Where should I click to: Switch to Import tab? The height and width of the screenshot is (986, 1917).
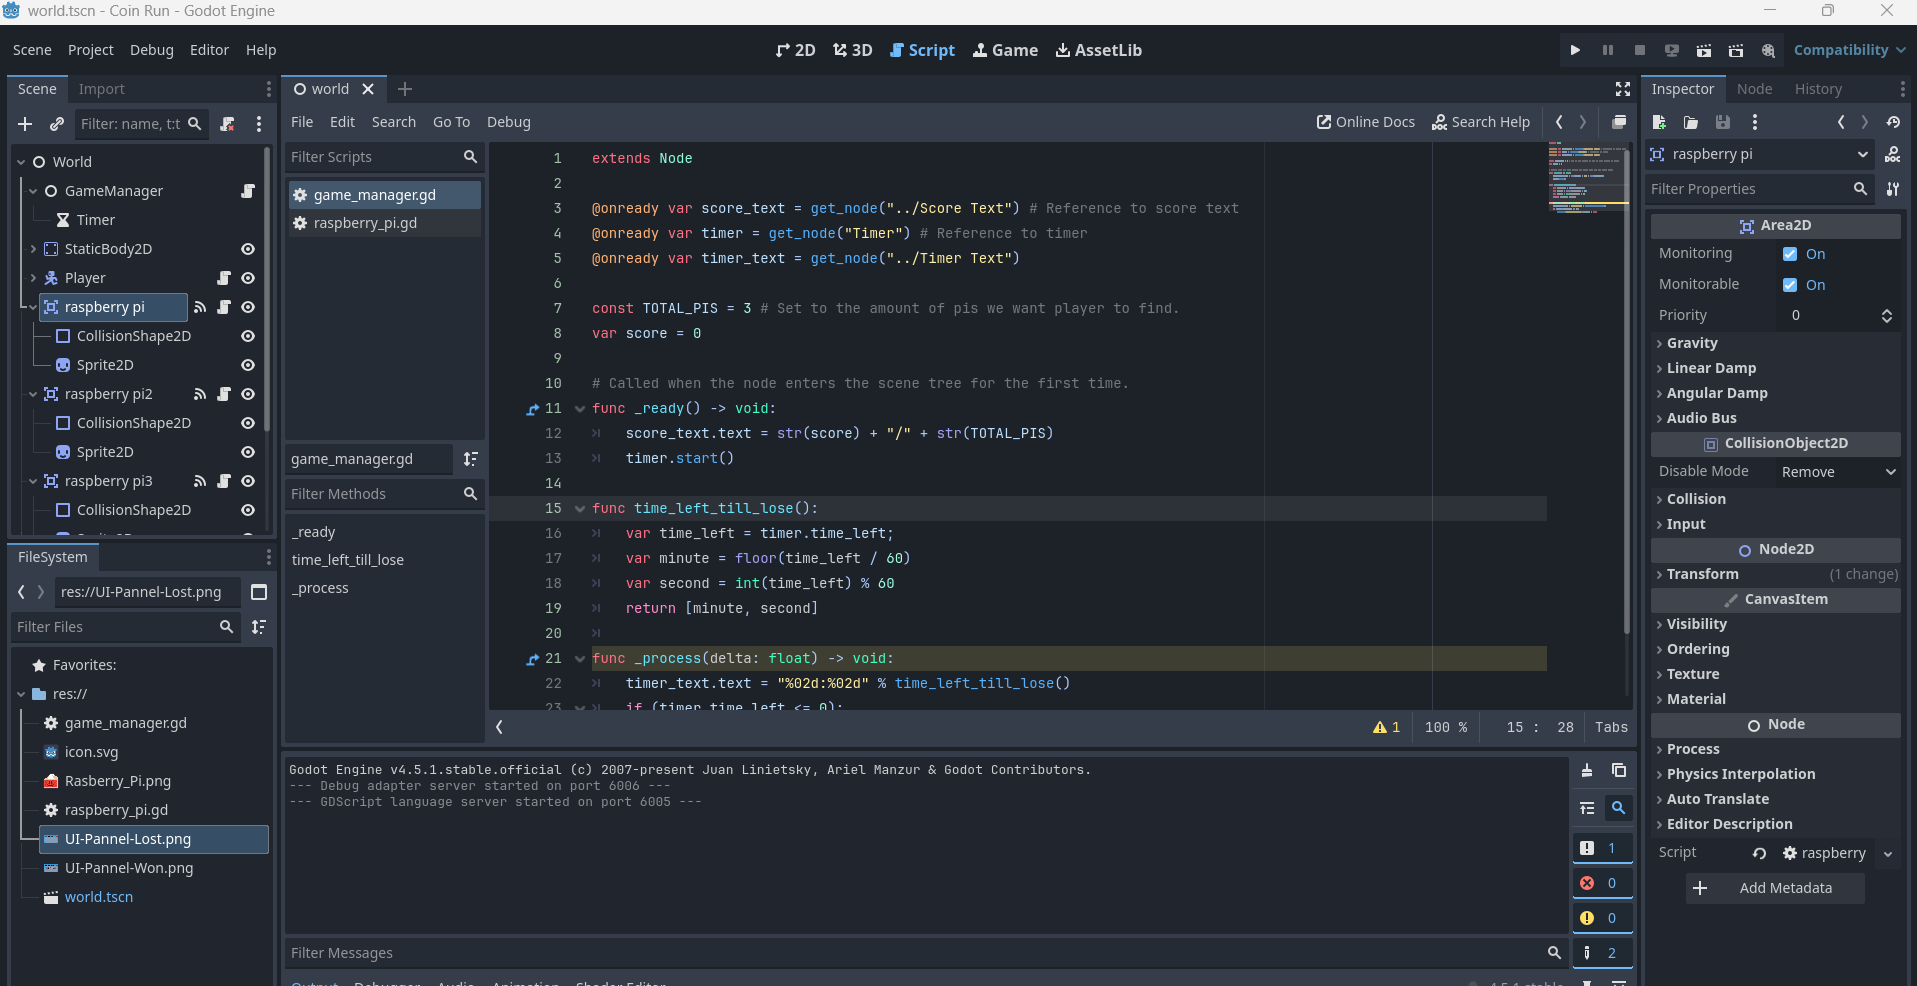pyautogui.click(x=102, y=89)
